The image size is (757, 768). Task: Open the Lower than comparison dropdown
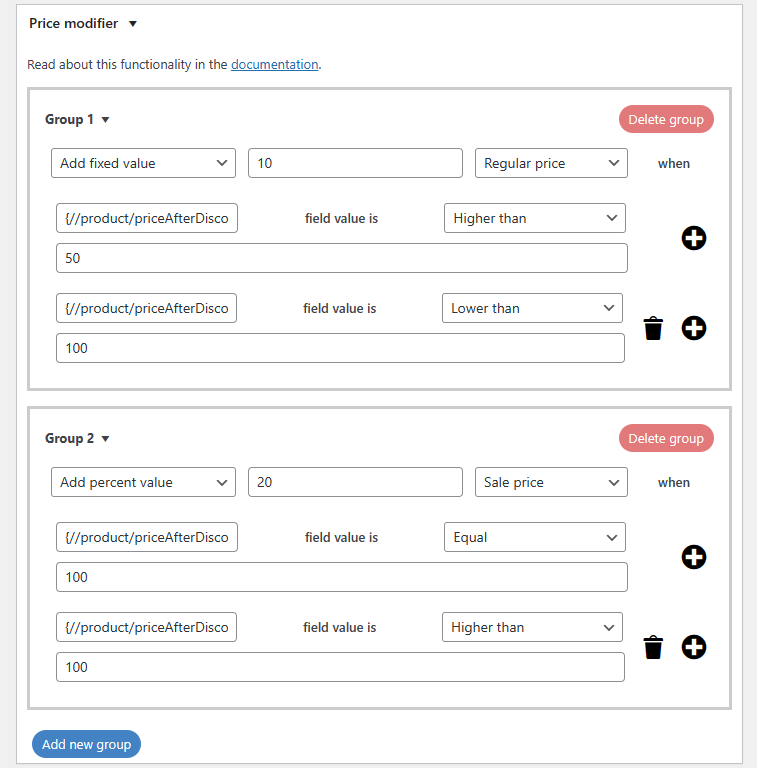click(532, 308)
